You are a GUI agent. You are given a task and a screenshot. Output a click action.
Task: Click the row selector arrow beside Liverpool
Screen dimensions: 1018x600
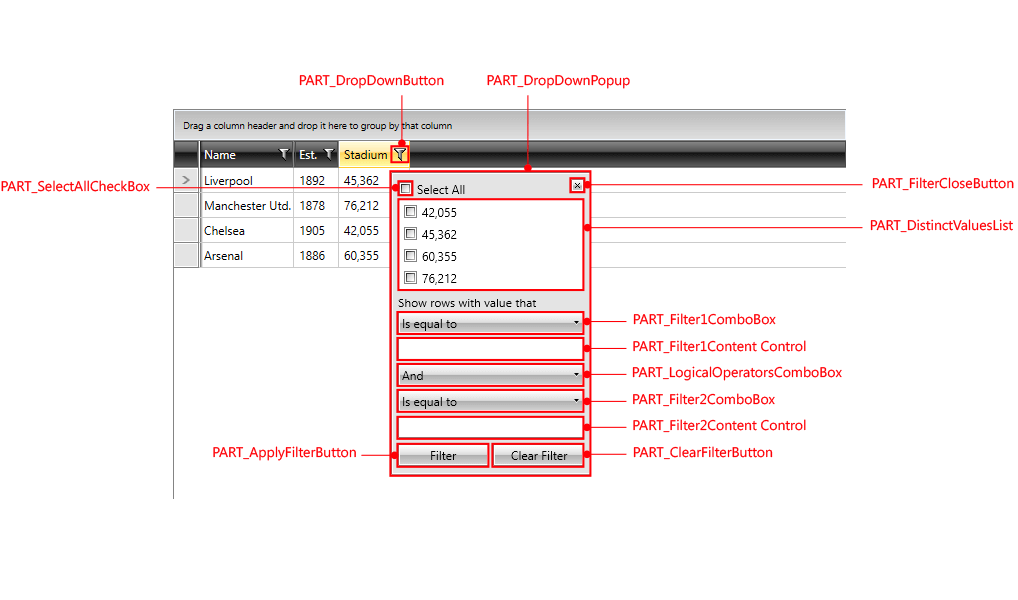click(187, 180)
